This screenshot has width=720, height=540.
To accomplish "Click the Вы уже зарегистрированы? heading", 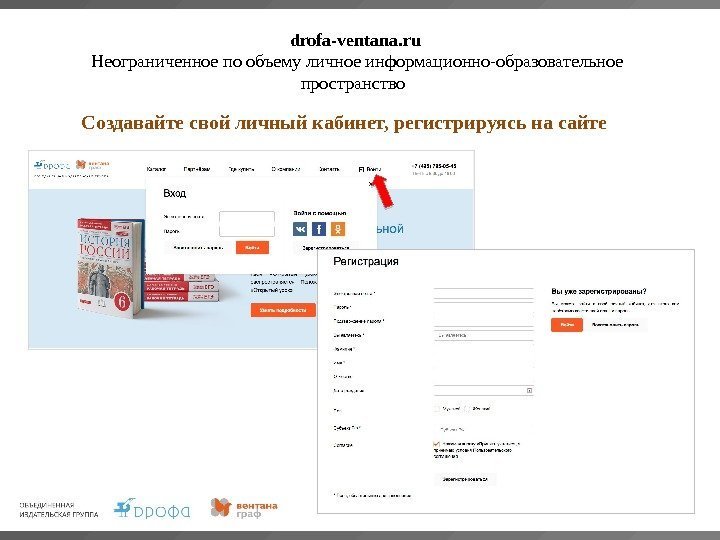I will pos(599,292).
